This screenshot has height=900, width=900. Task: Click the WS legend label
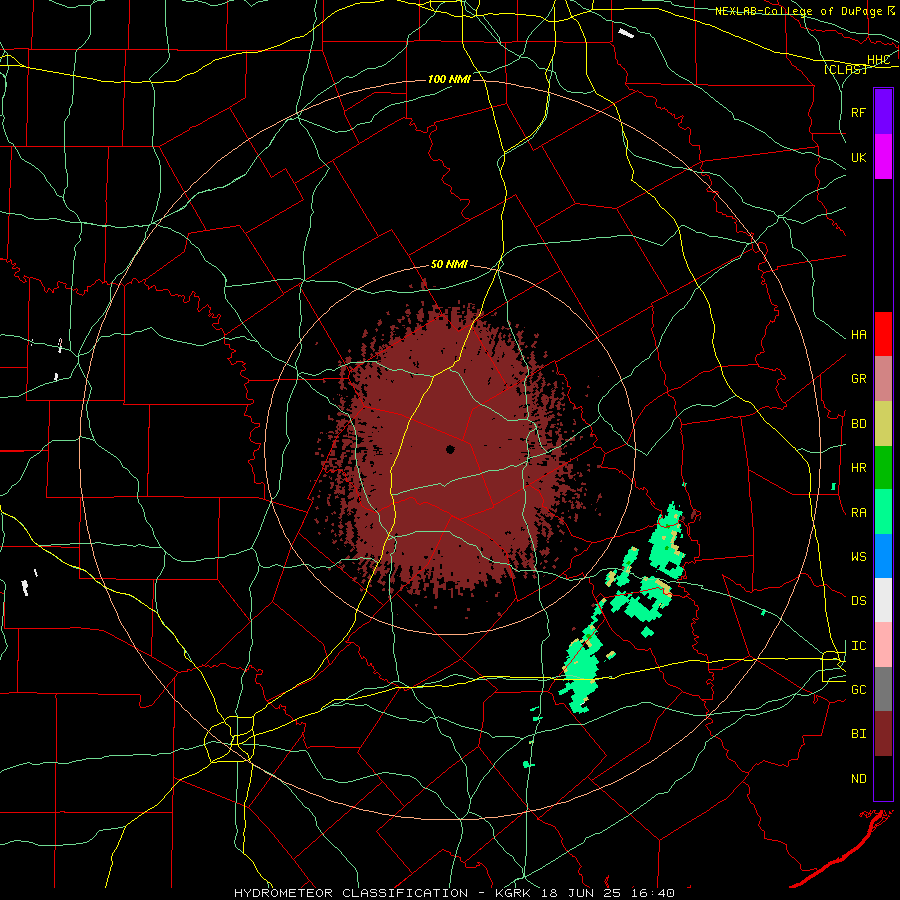[x=858, y=557]
